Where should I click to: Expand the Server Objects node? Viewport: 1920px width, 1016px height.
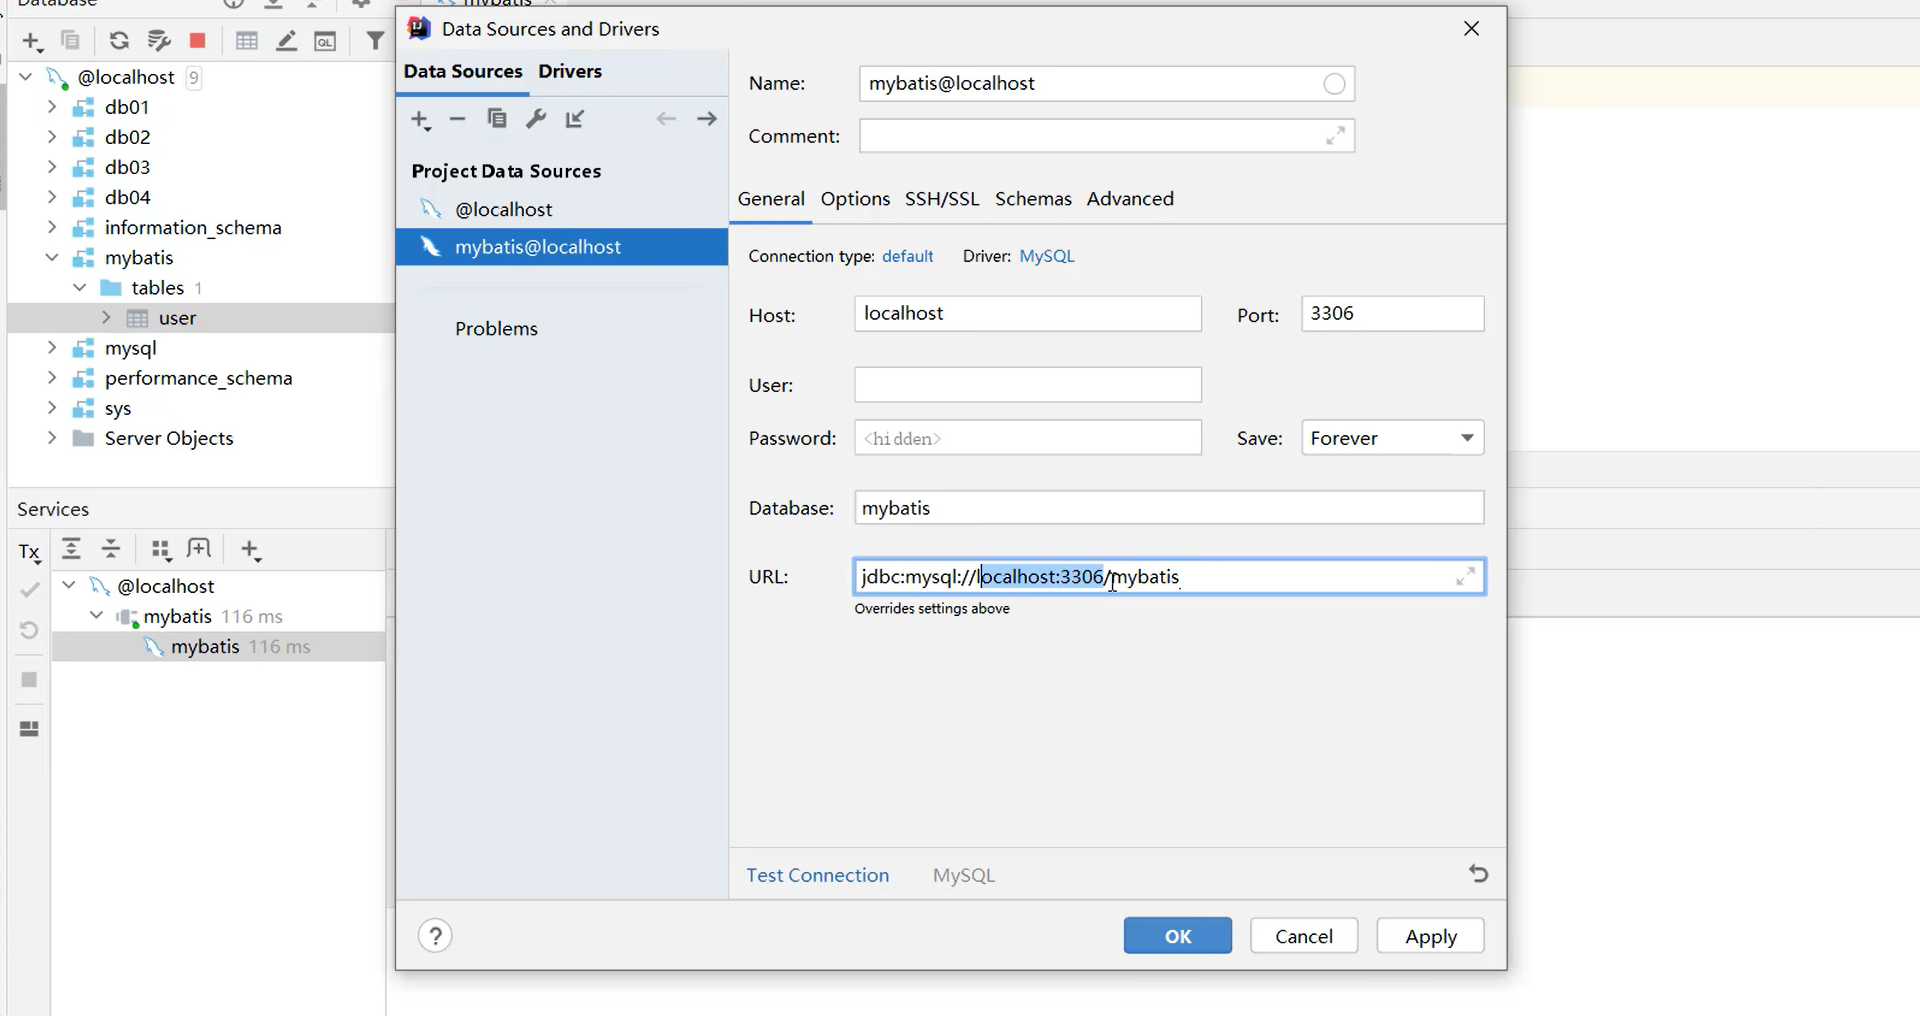[52, 438]
